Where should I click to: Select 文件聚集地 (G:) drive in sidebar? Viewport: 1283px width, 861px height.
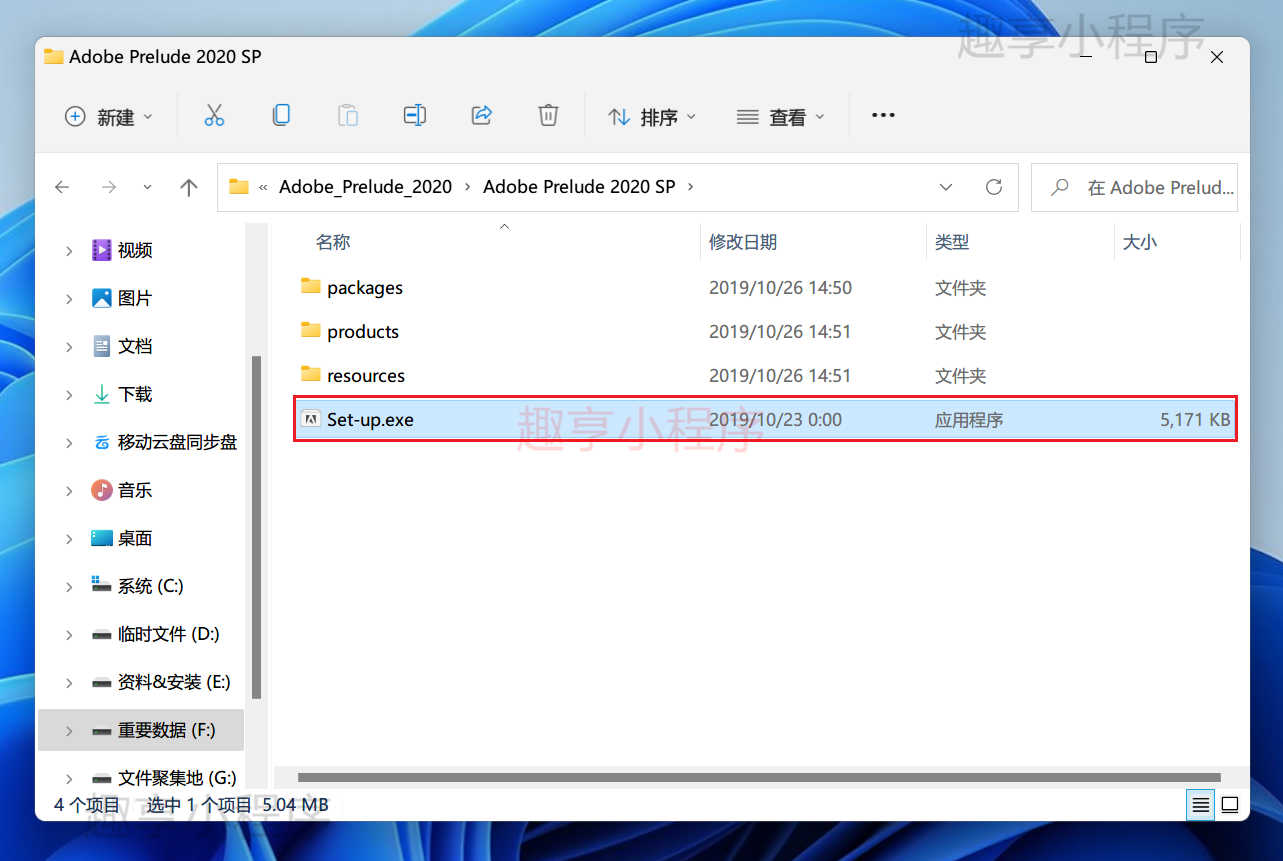pyautogui.click(x=177, y=778)
